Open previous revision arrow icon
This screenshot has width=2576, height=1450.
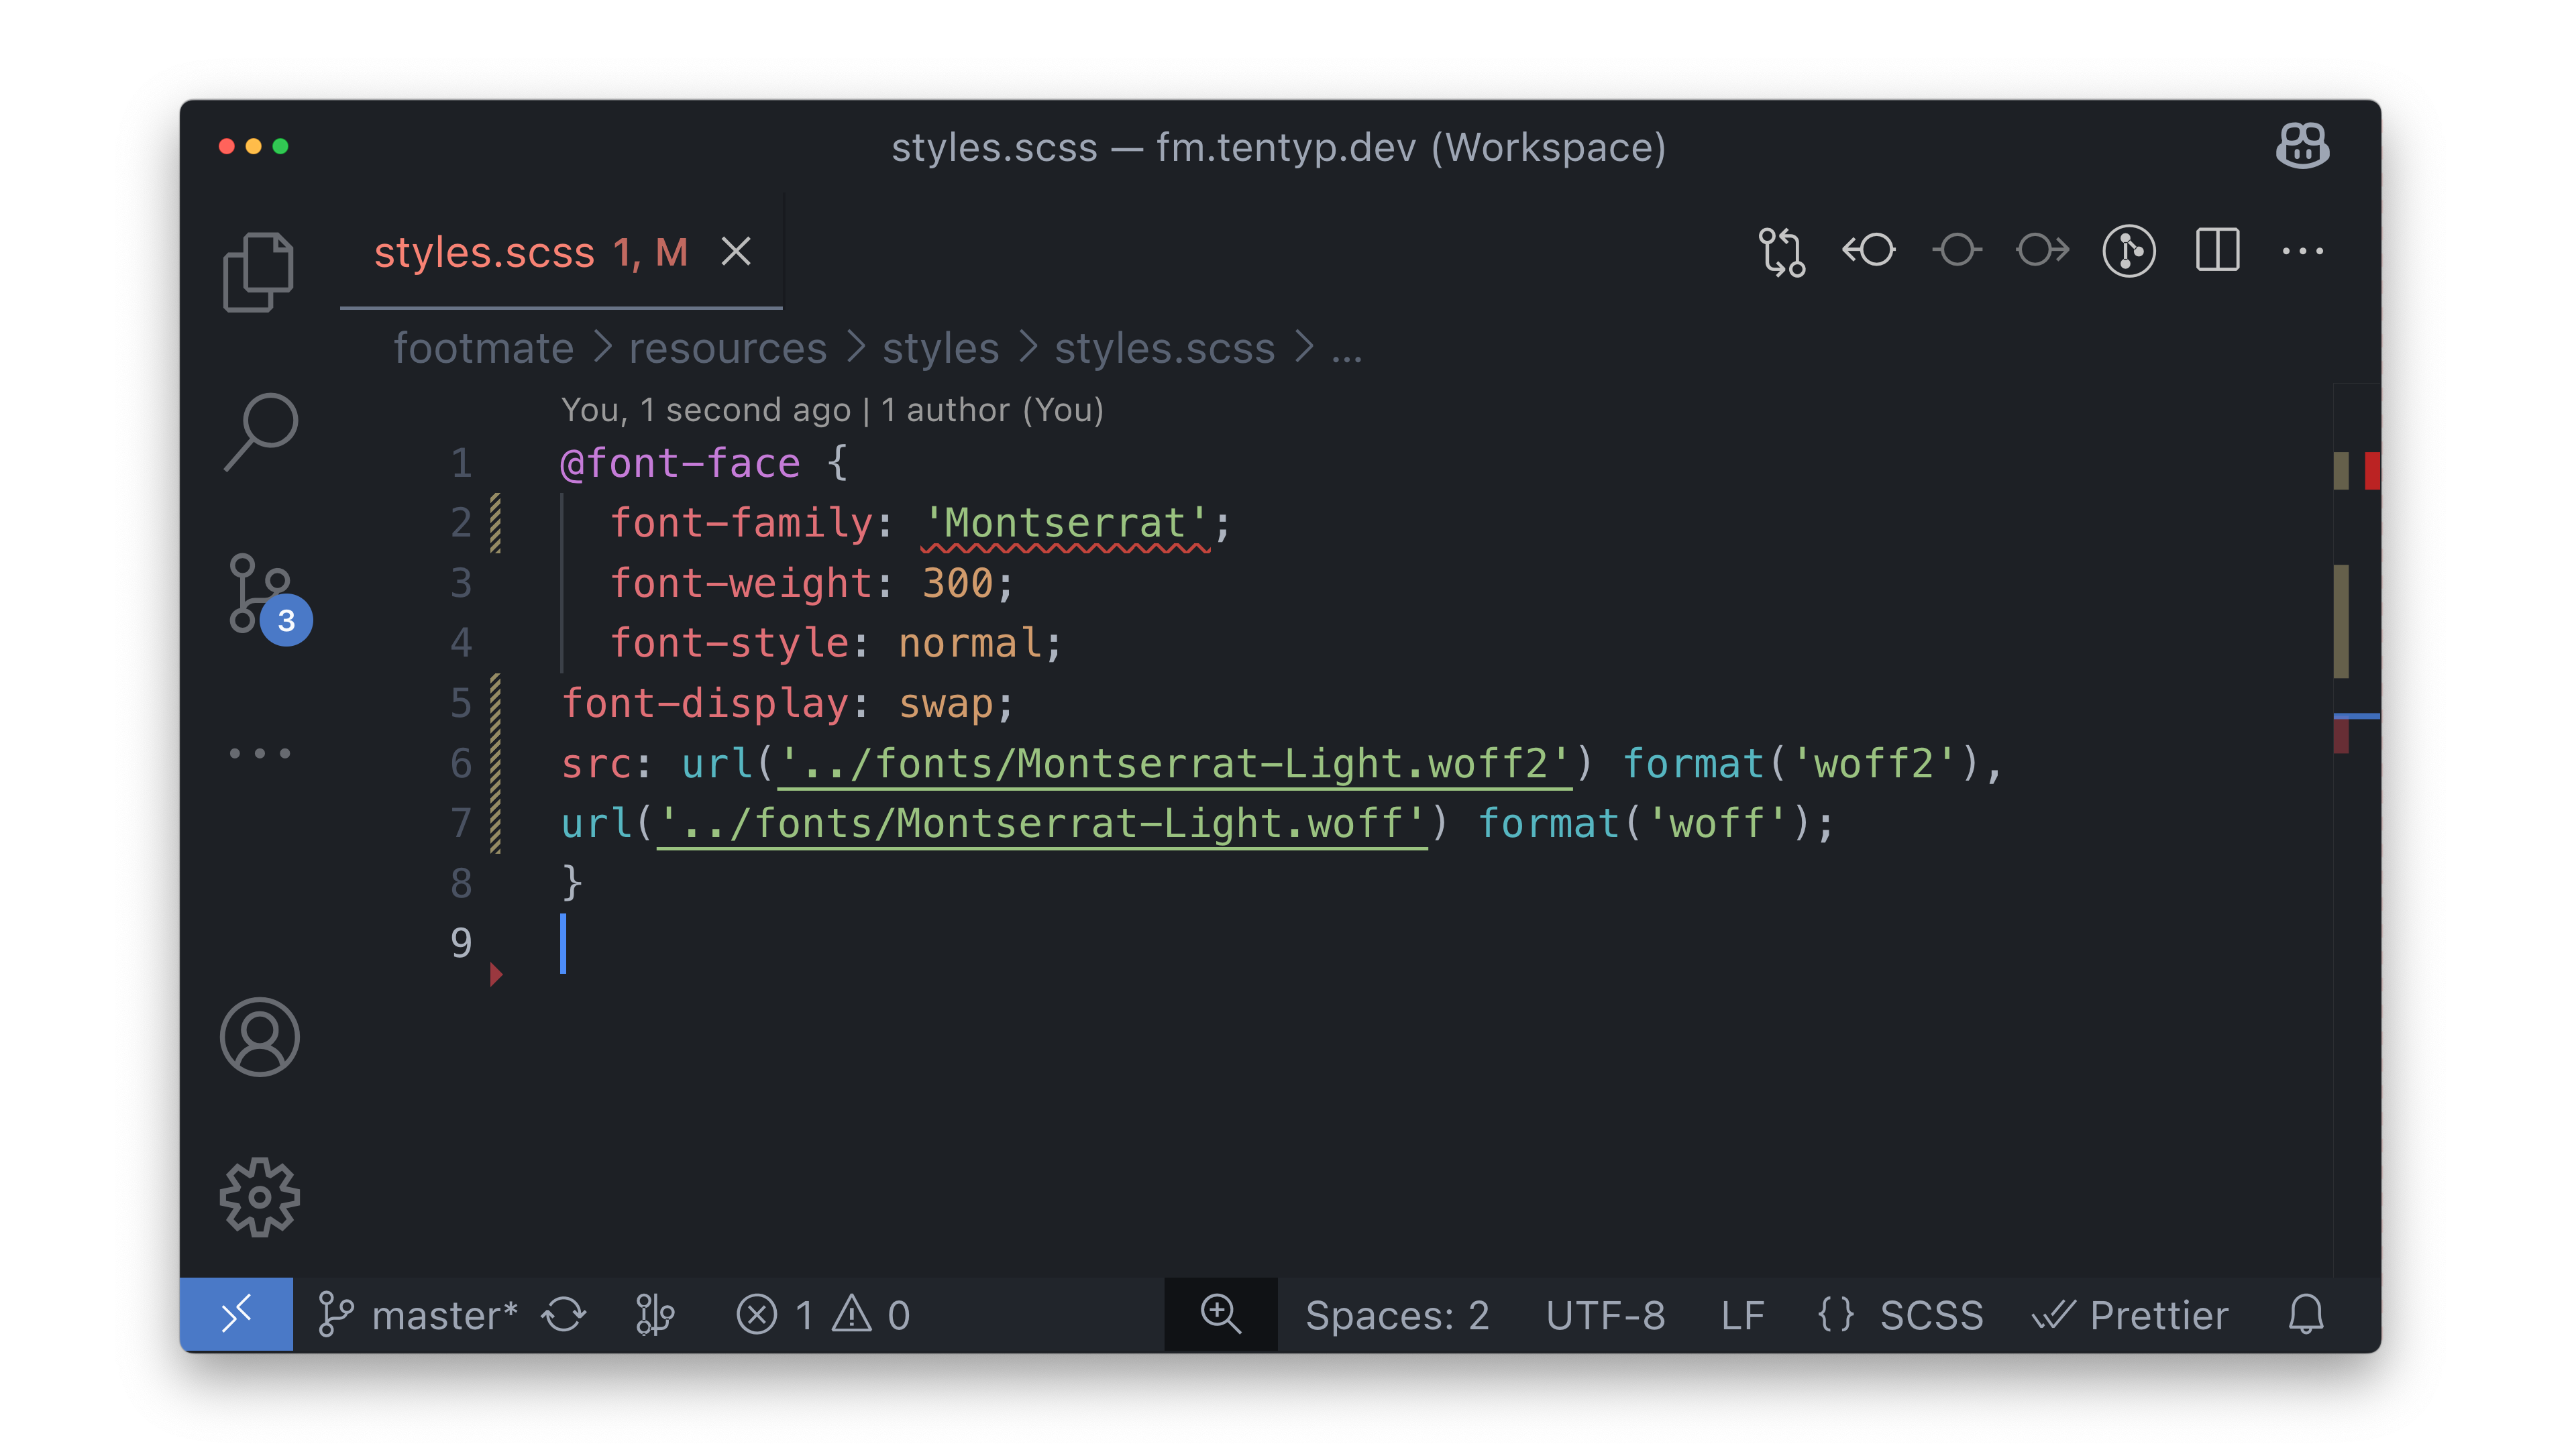tap(1868, 250)
